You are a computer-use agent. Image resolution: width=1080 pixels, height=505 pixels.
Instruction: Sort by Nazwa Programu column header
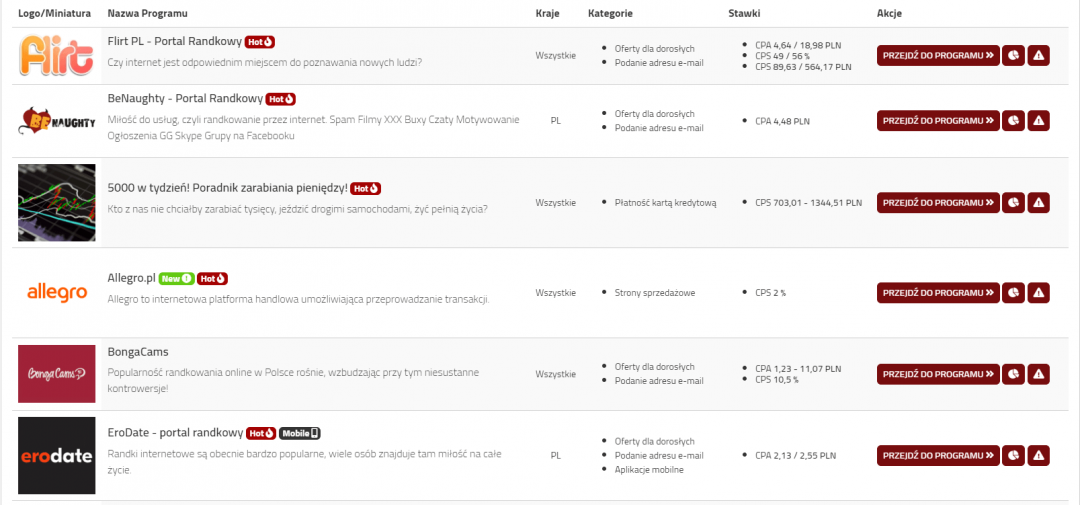click(147, 13)
